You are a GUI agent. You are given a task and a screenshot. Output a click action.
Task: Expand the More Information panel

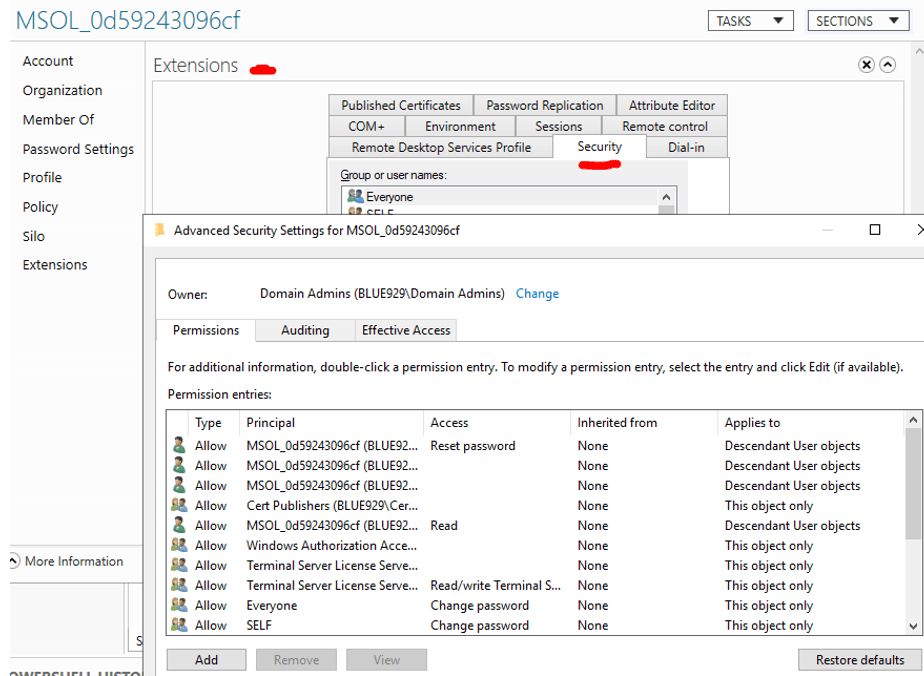click(14, 561)
